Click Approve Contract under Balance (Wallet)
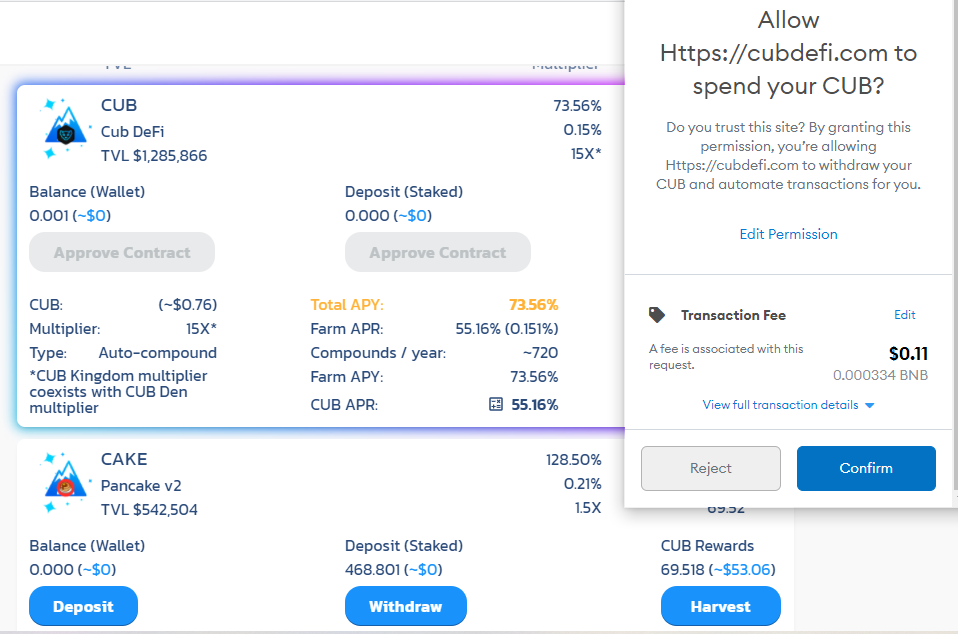 click(x=122, y=252)
